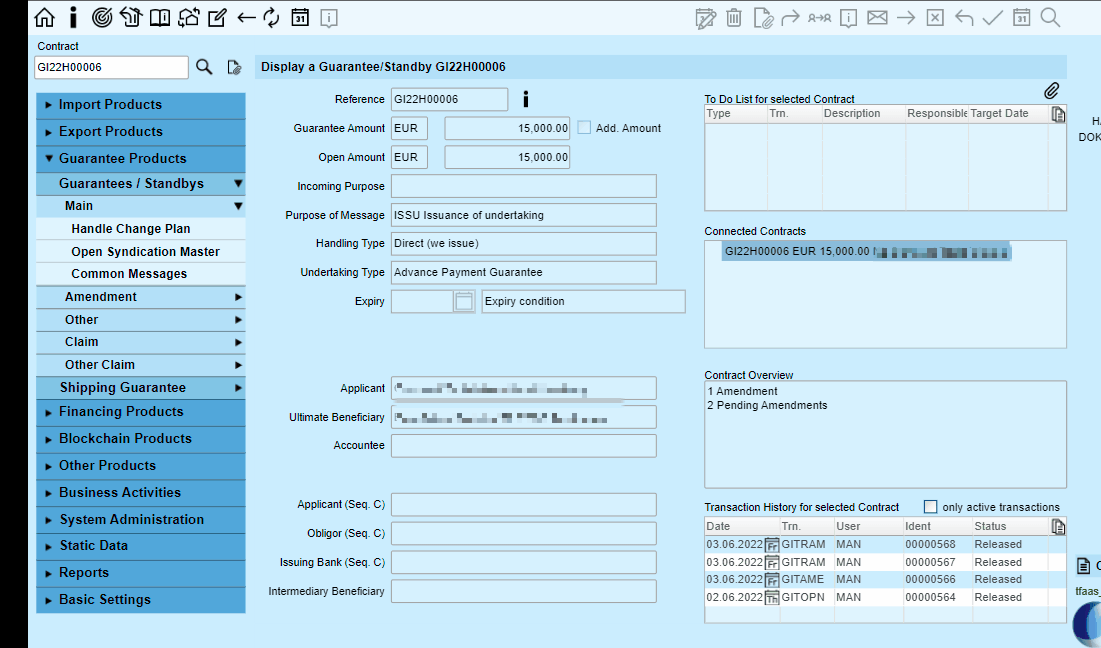Select GITAME transaction row 00000566
Screen dimensions: 1101x648
click(885, 579)
